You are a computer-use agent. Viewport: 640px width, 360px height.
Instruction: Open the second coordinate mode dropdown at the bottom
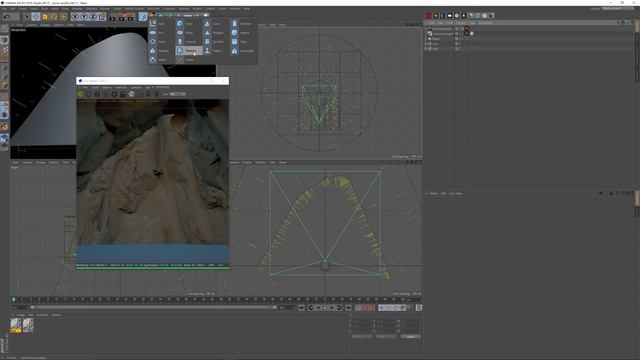[x=386, y=336]
